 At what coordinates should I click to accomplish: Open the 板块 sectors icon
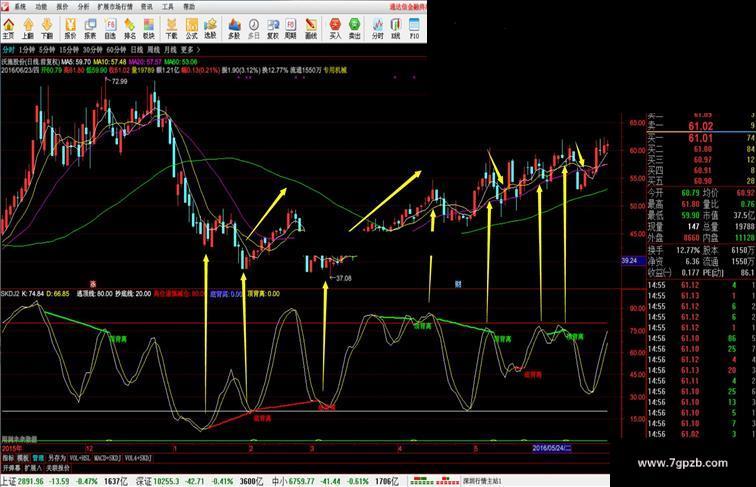pos(149,28)
